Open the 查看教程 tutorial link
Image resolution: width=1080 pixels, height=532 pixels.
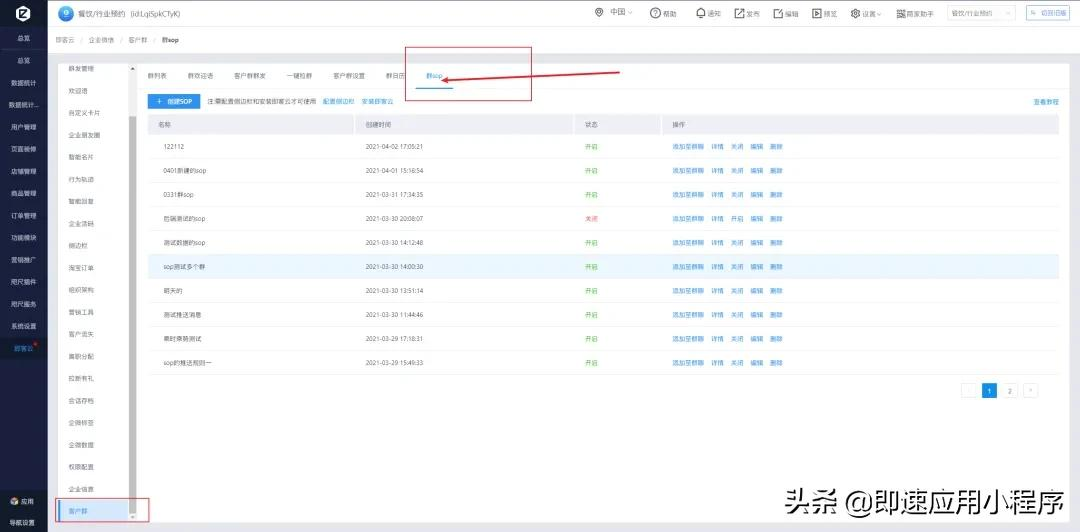(1045, 102)
